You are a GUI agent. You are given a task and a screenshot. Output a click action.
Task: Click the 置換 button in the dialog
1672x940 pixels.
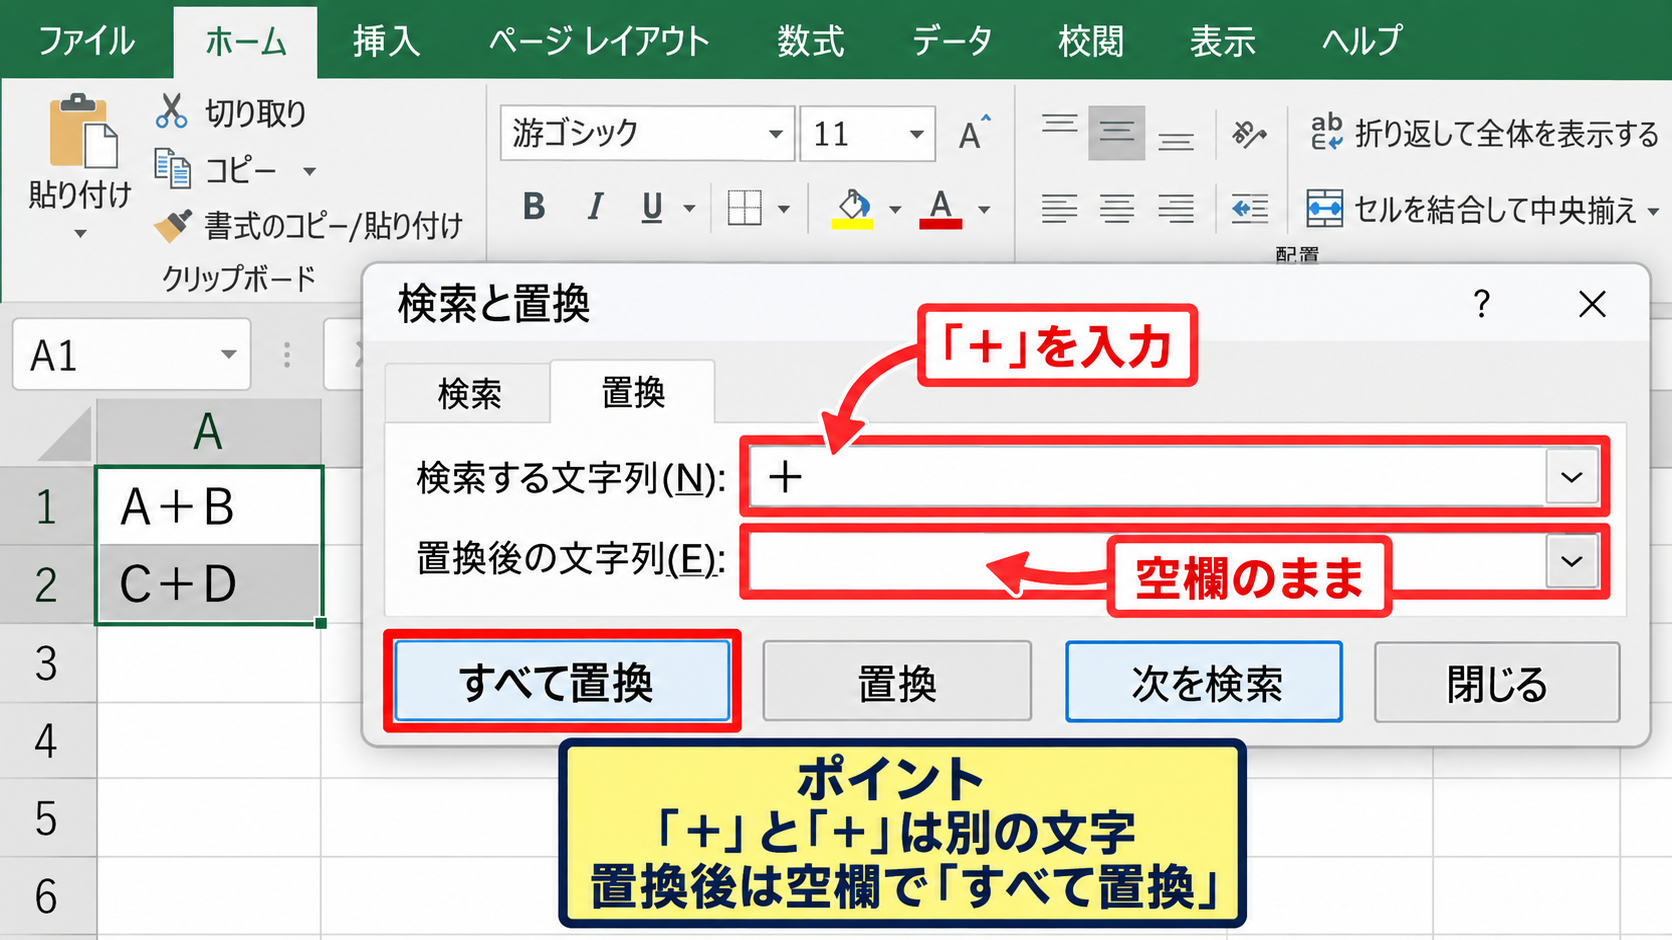897,682
